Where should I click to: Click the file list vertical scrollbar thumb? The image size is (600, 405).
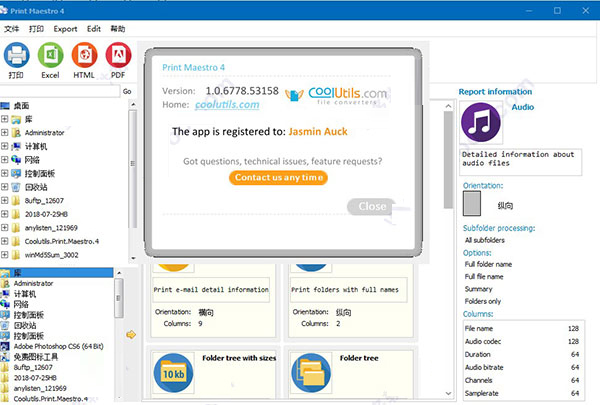pos(119,298)
